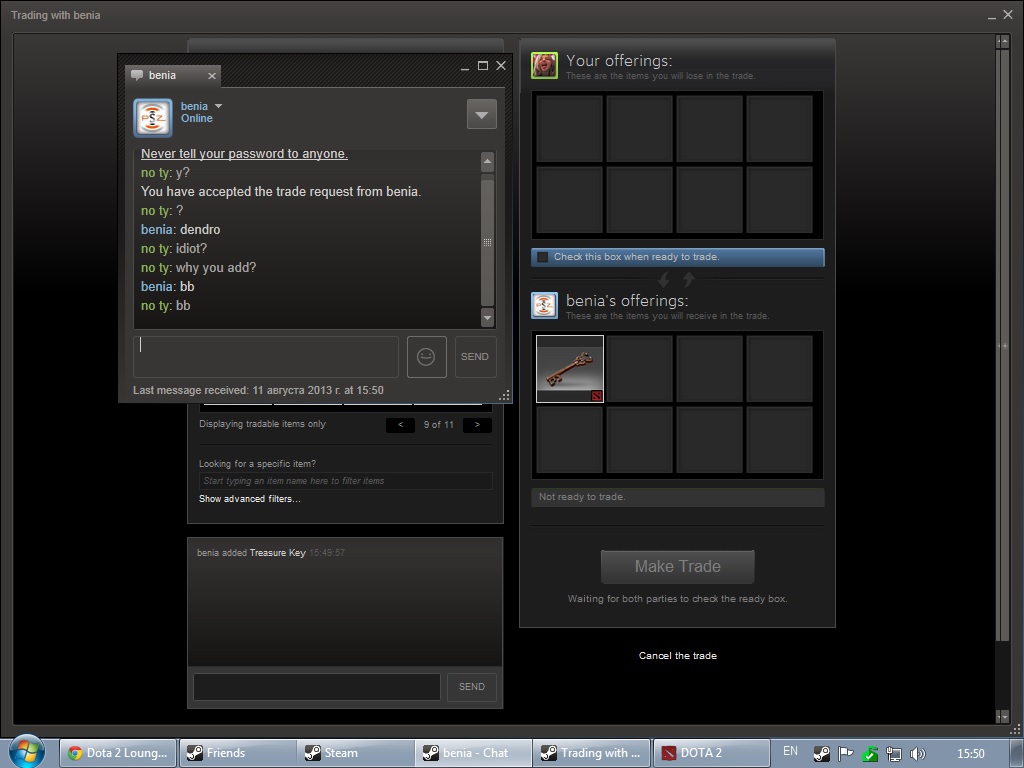Click the green checkmark tray icon
Viewport: 1024px width, 768px height.
point(870,753)
